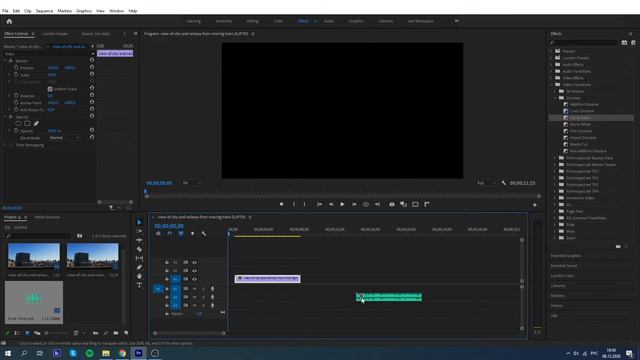Expand the Presets folder in Effects
Screen dimensions: 640x360
pyautogui.click(x=552, y=51)
